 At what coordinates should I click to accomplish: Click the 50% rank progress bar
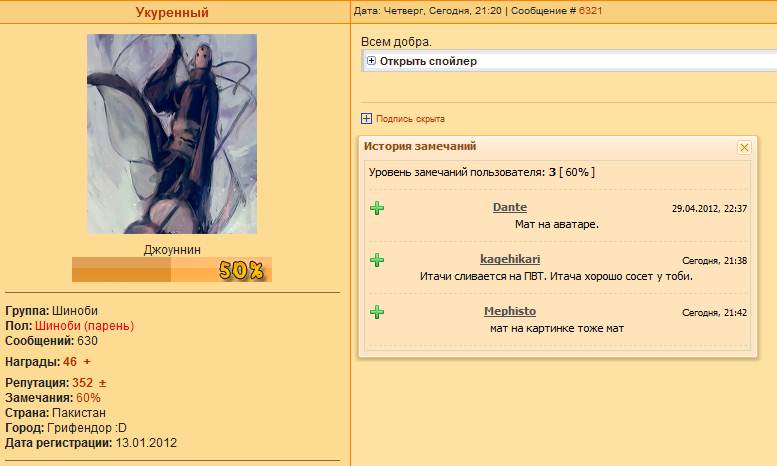pyautogui.click(x=172, y=269)
